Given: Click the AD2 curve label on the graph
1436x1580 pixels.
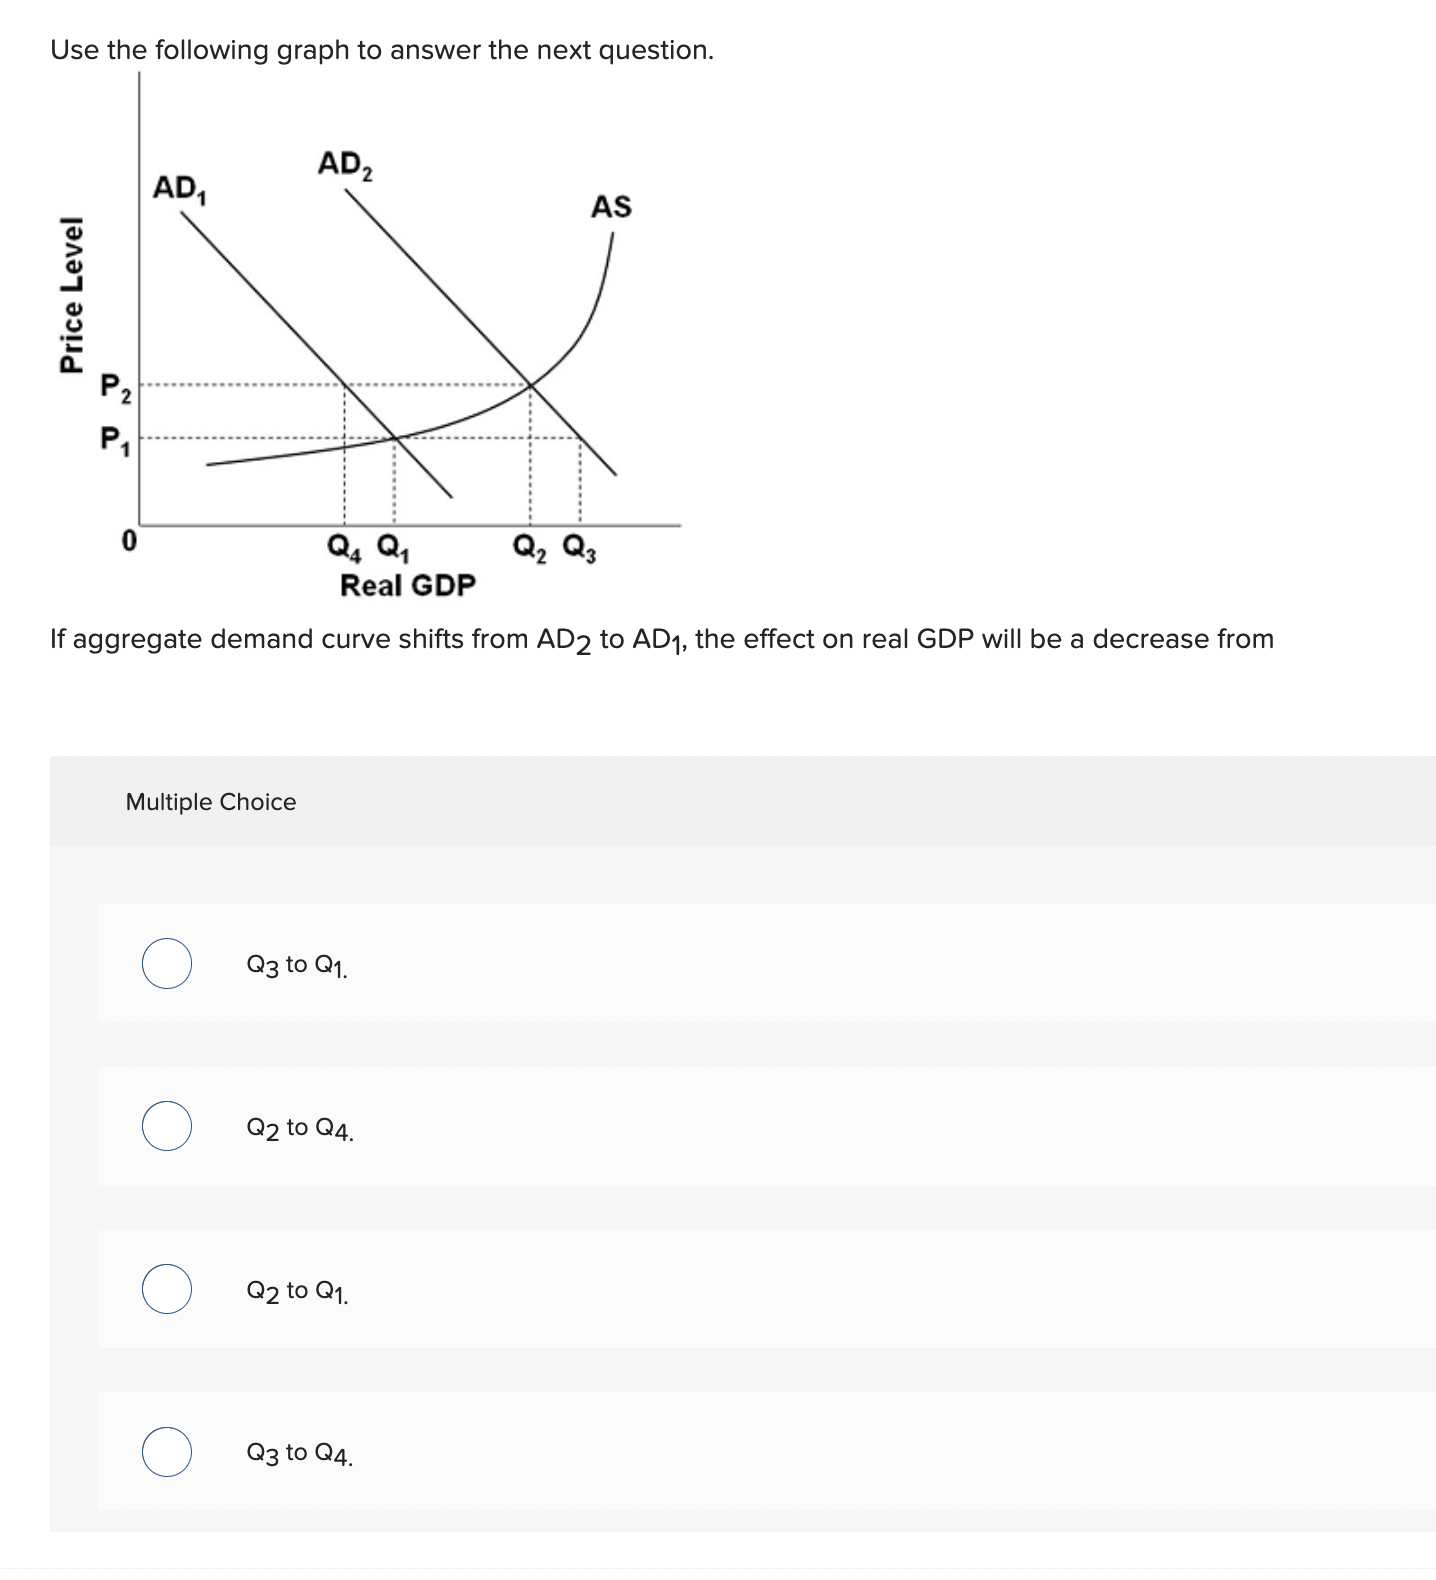Looking at the screenshot, I should (x=345, y=165).
